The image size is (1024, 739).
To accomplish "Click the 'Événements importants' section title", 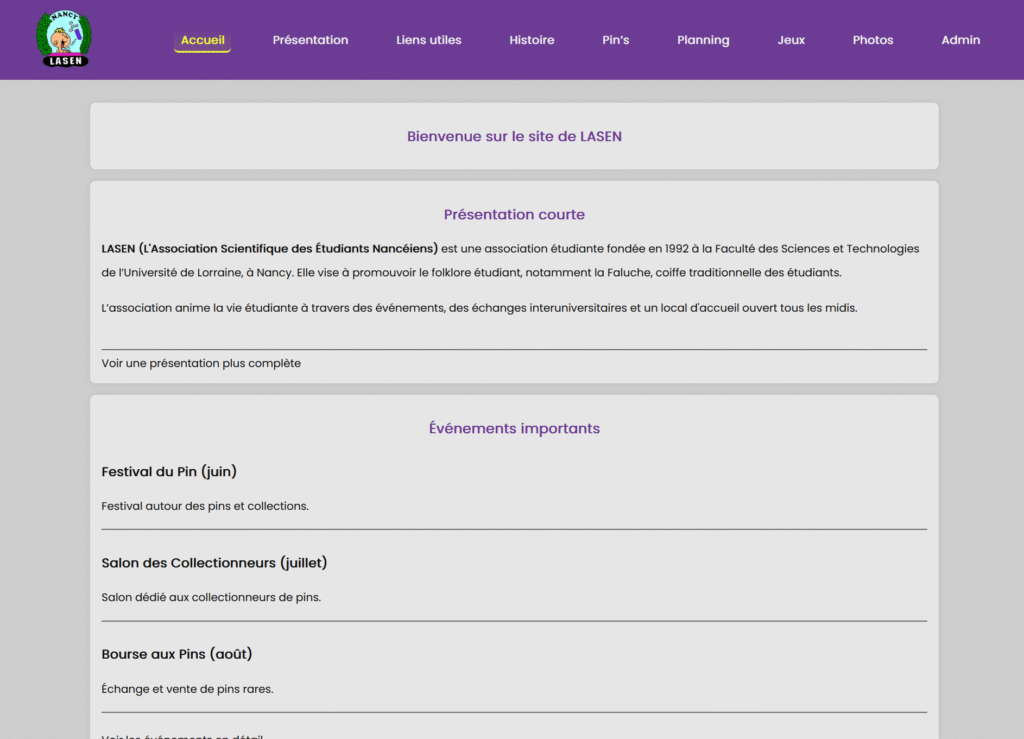I will tap(514, 428).
